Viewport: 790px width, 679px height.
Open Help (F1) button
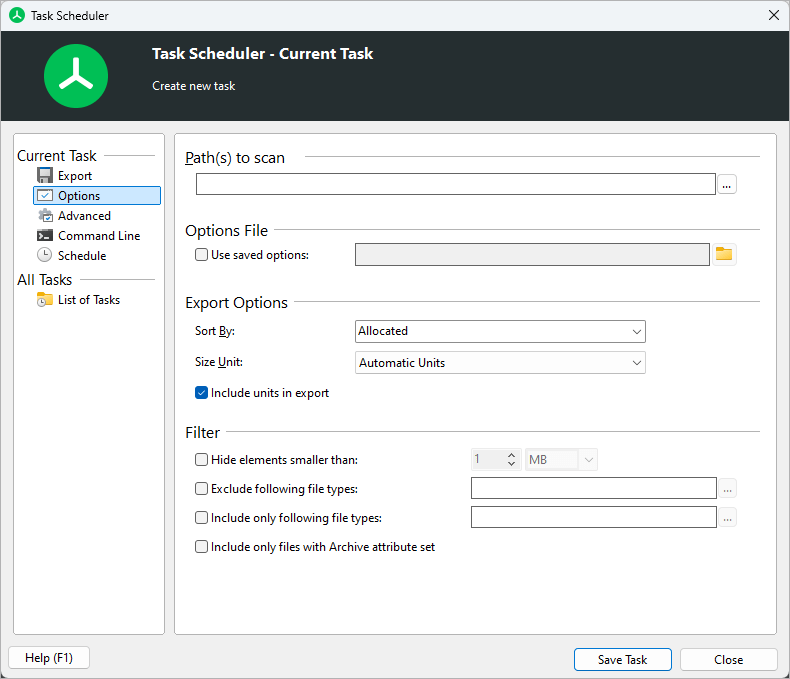point(48,658)
